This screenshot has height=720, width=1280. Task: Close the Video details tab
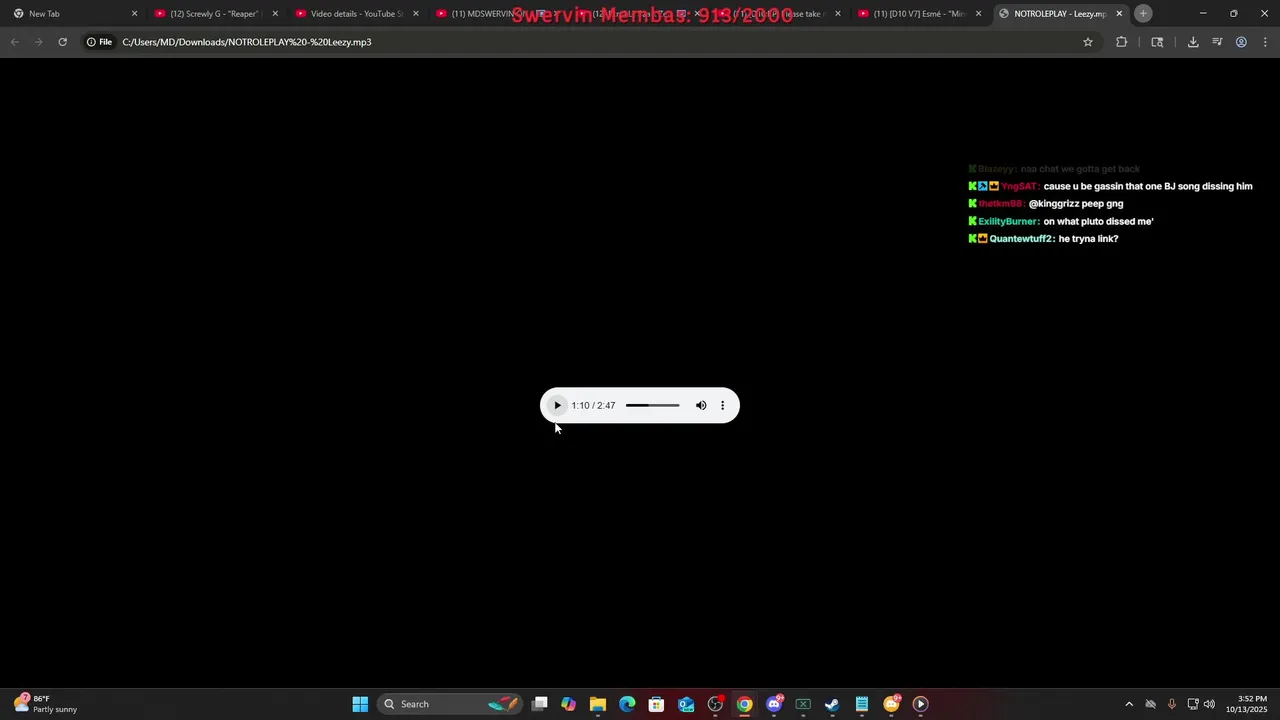(x=416, y=14)
